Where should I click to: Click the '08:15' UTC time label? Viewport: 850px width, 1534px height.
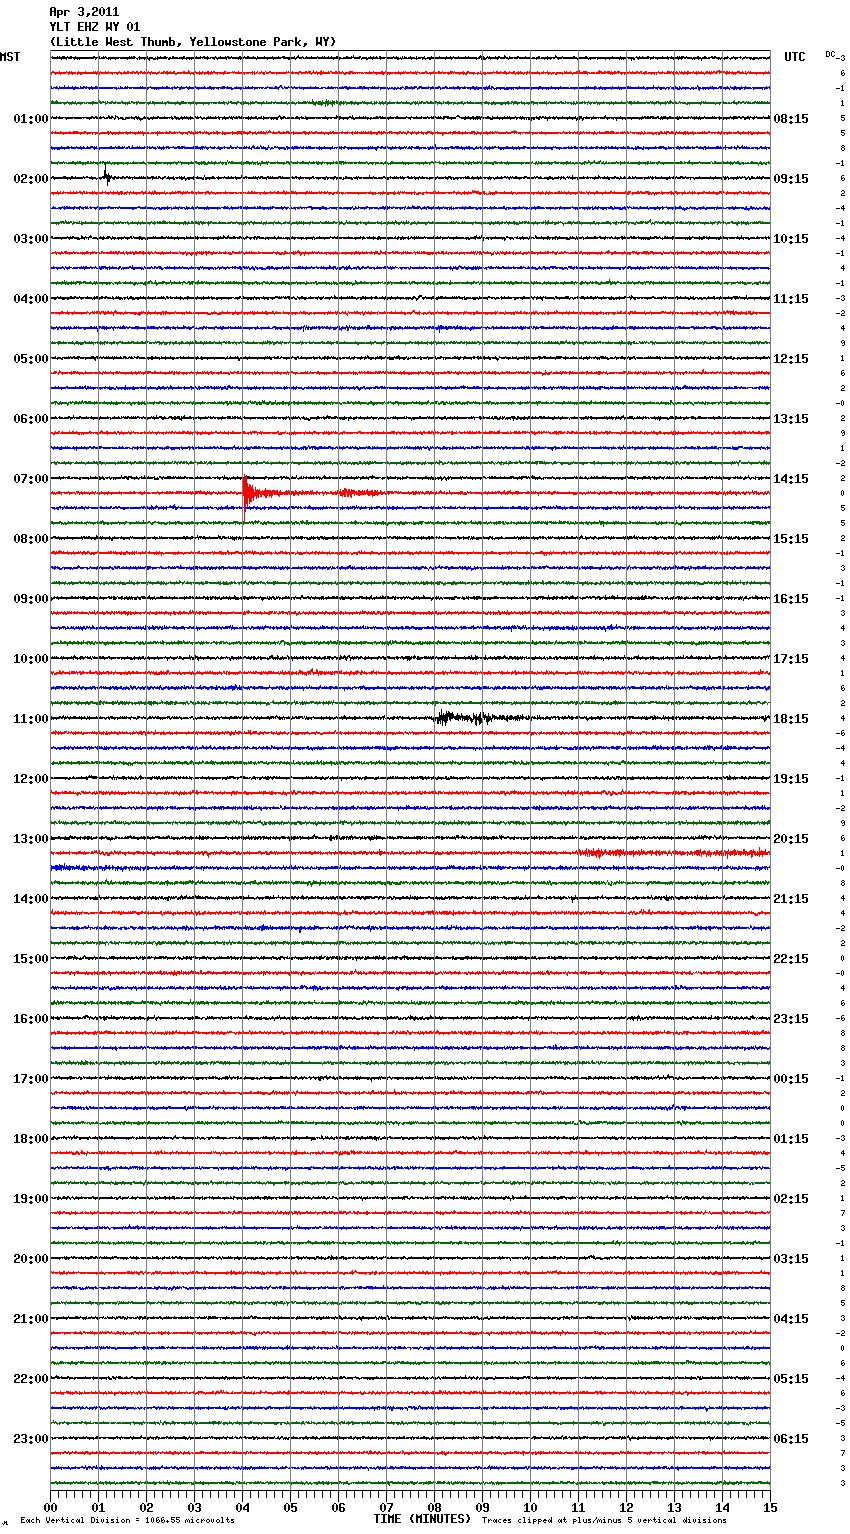791,119
